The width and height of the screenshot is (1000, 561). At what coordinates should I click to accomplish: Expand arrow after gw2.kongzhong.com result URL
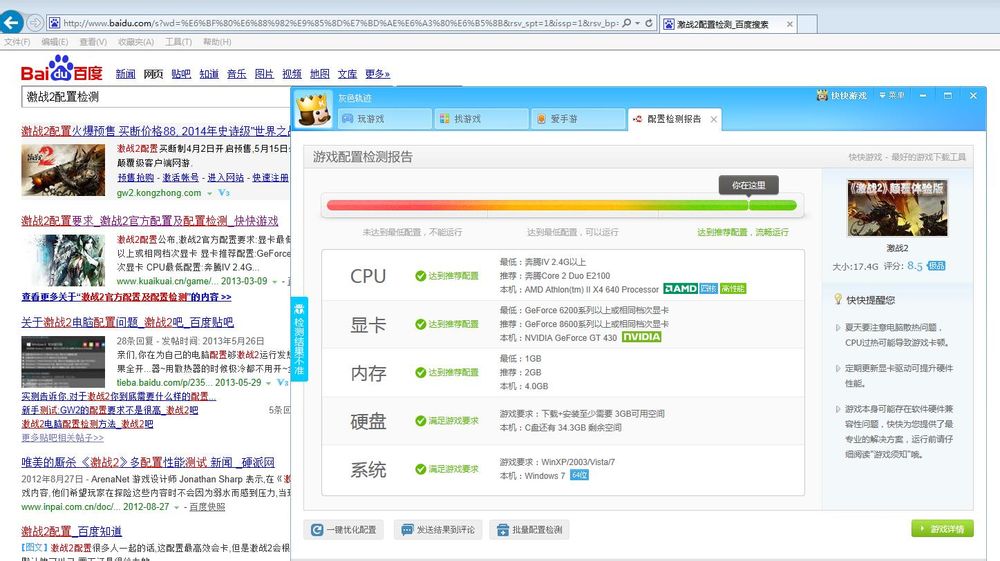point(209,193)
